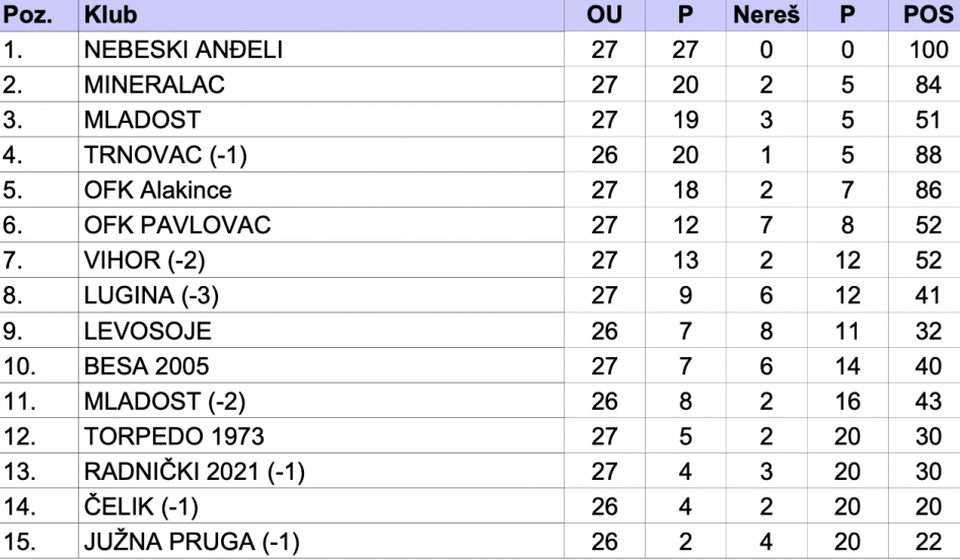Click the NEBESKI ANĐELI club cell
This screenshot has width=960, height=560.
(x=321, y=50)
